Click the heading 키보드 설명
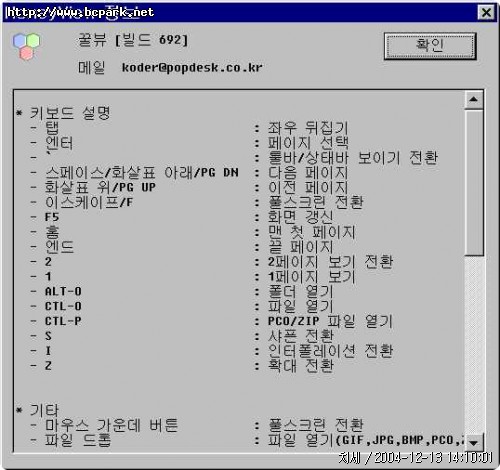The height and width of the screenshot is (470, 500). [70, 113]
